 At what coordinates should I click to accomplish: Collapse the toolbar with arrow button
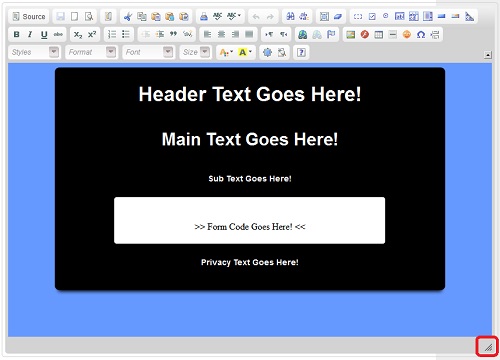click(x=488, y=55)
